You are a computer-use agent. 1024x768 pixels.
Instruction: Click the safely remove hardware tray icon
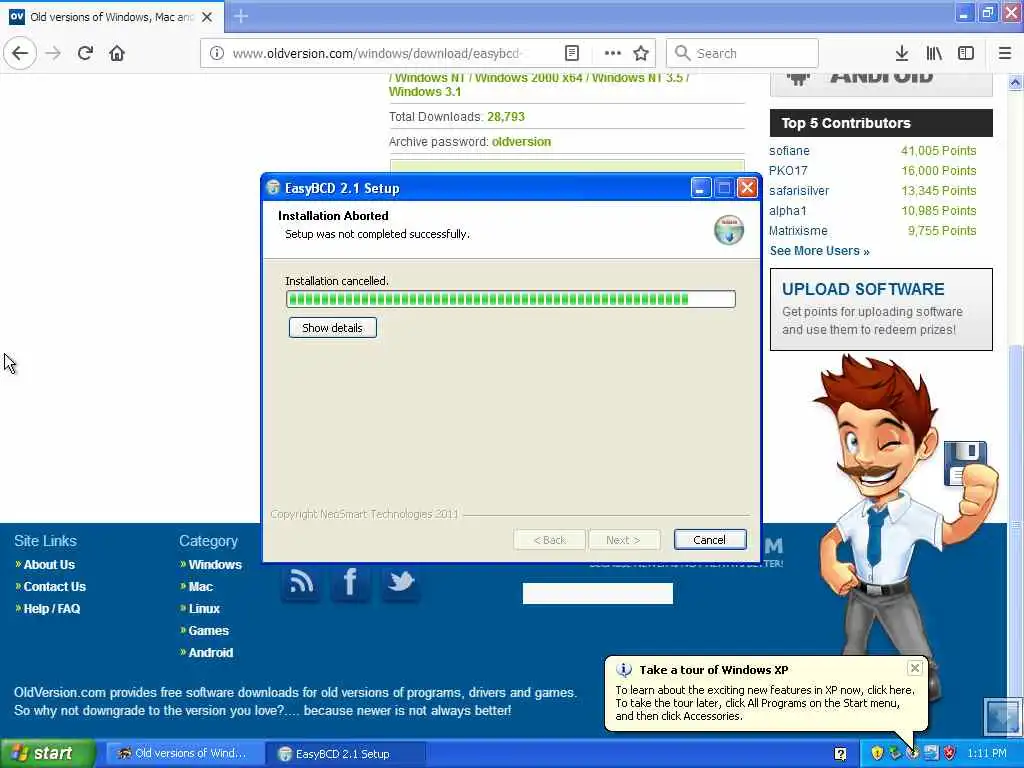[x=895, y=753]
